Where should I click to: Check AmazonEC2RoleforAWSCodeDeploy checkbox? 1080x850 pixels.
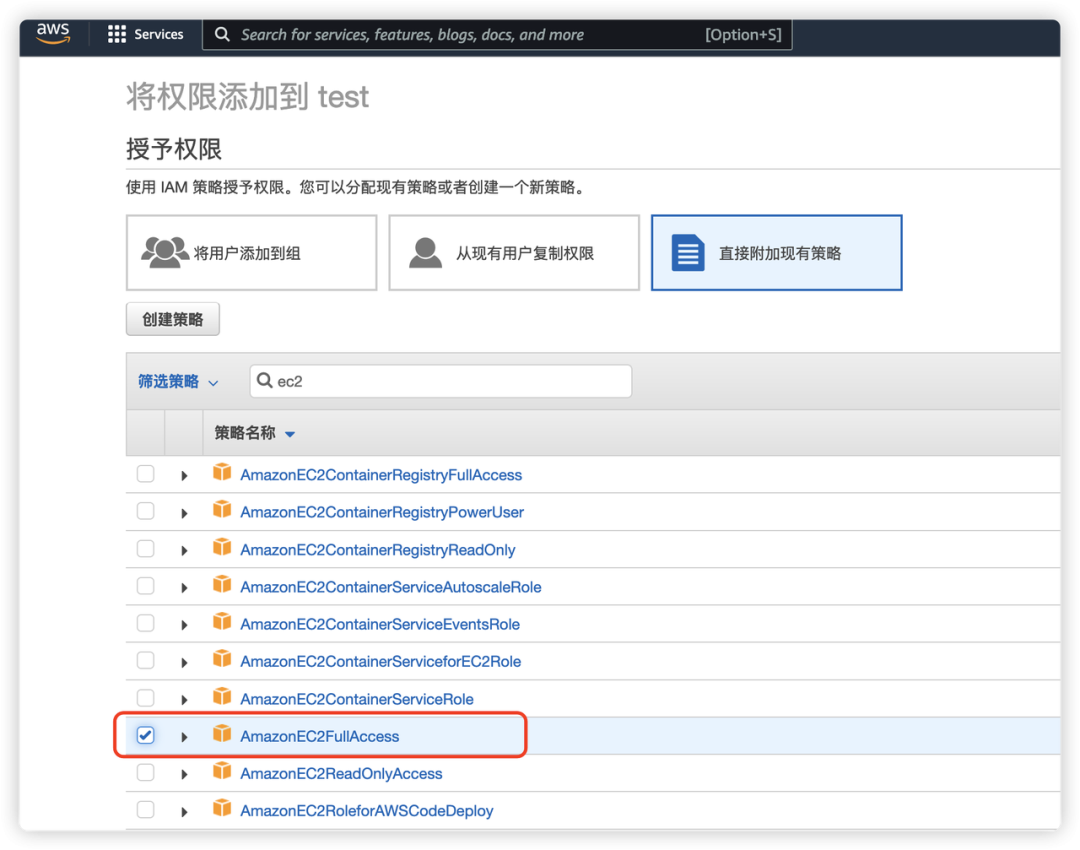(x=145, y=809)
